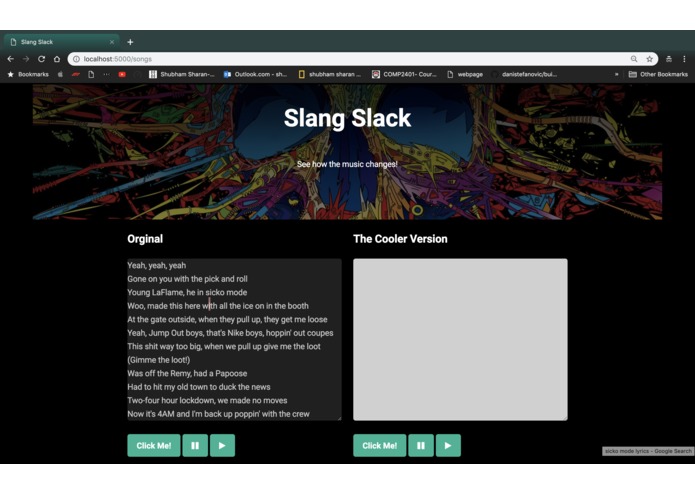Open the red Formula 1 bookmark

[76, 74]
